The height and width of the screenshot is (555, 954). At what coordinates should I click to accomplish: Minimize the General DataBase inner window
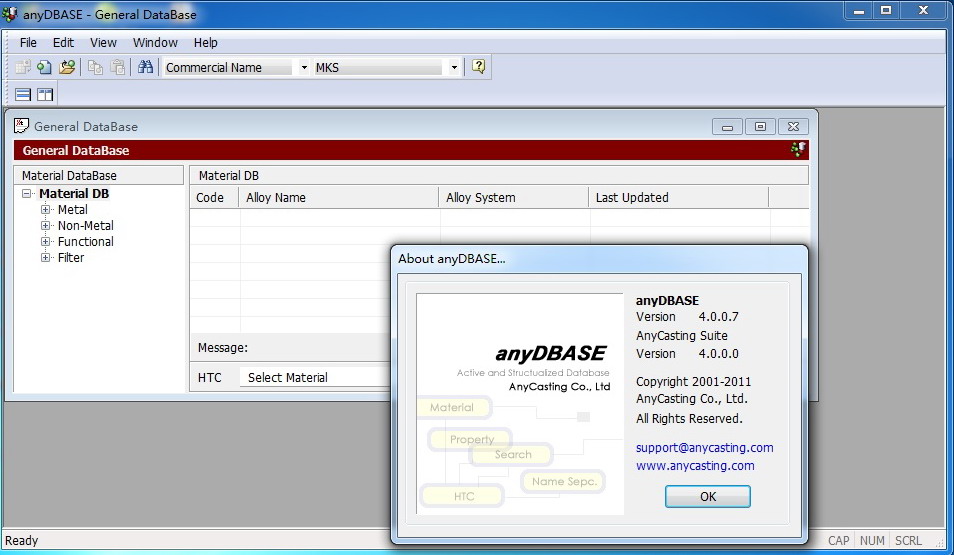pos(727,127)
